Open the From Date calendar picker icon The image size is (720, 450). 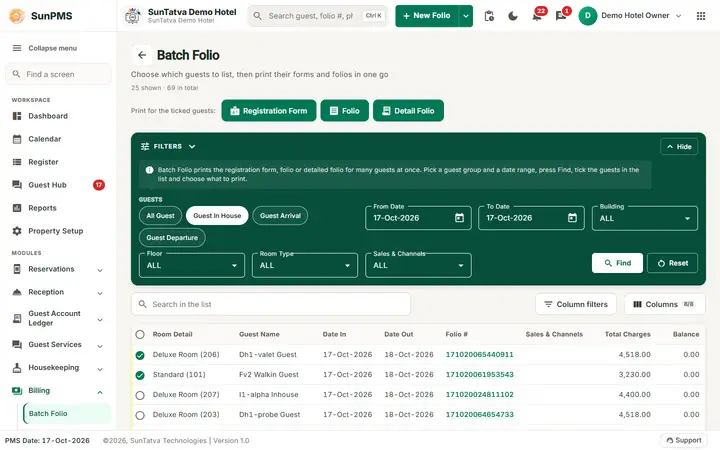(x=459, y=218)
